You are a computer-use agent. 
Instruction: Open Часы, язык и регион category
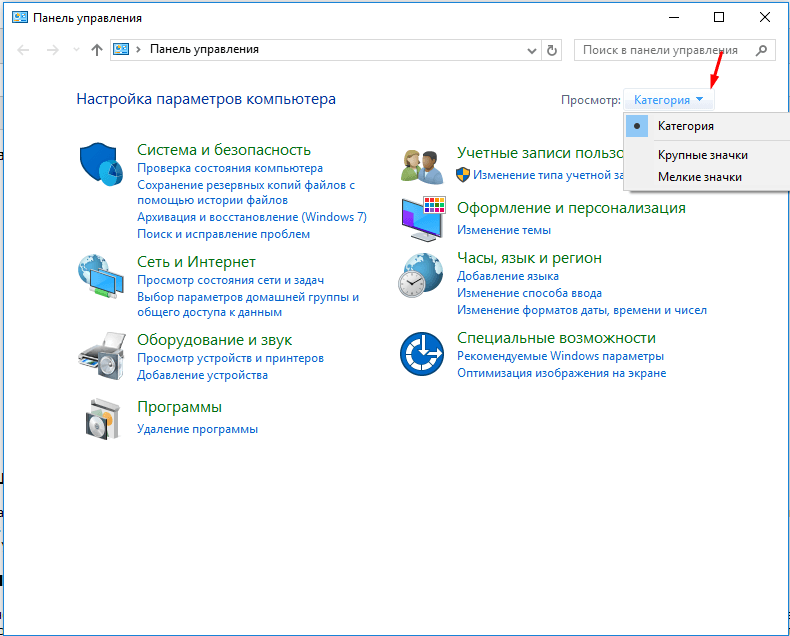coord(529,258)
